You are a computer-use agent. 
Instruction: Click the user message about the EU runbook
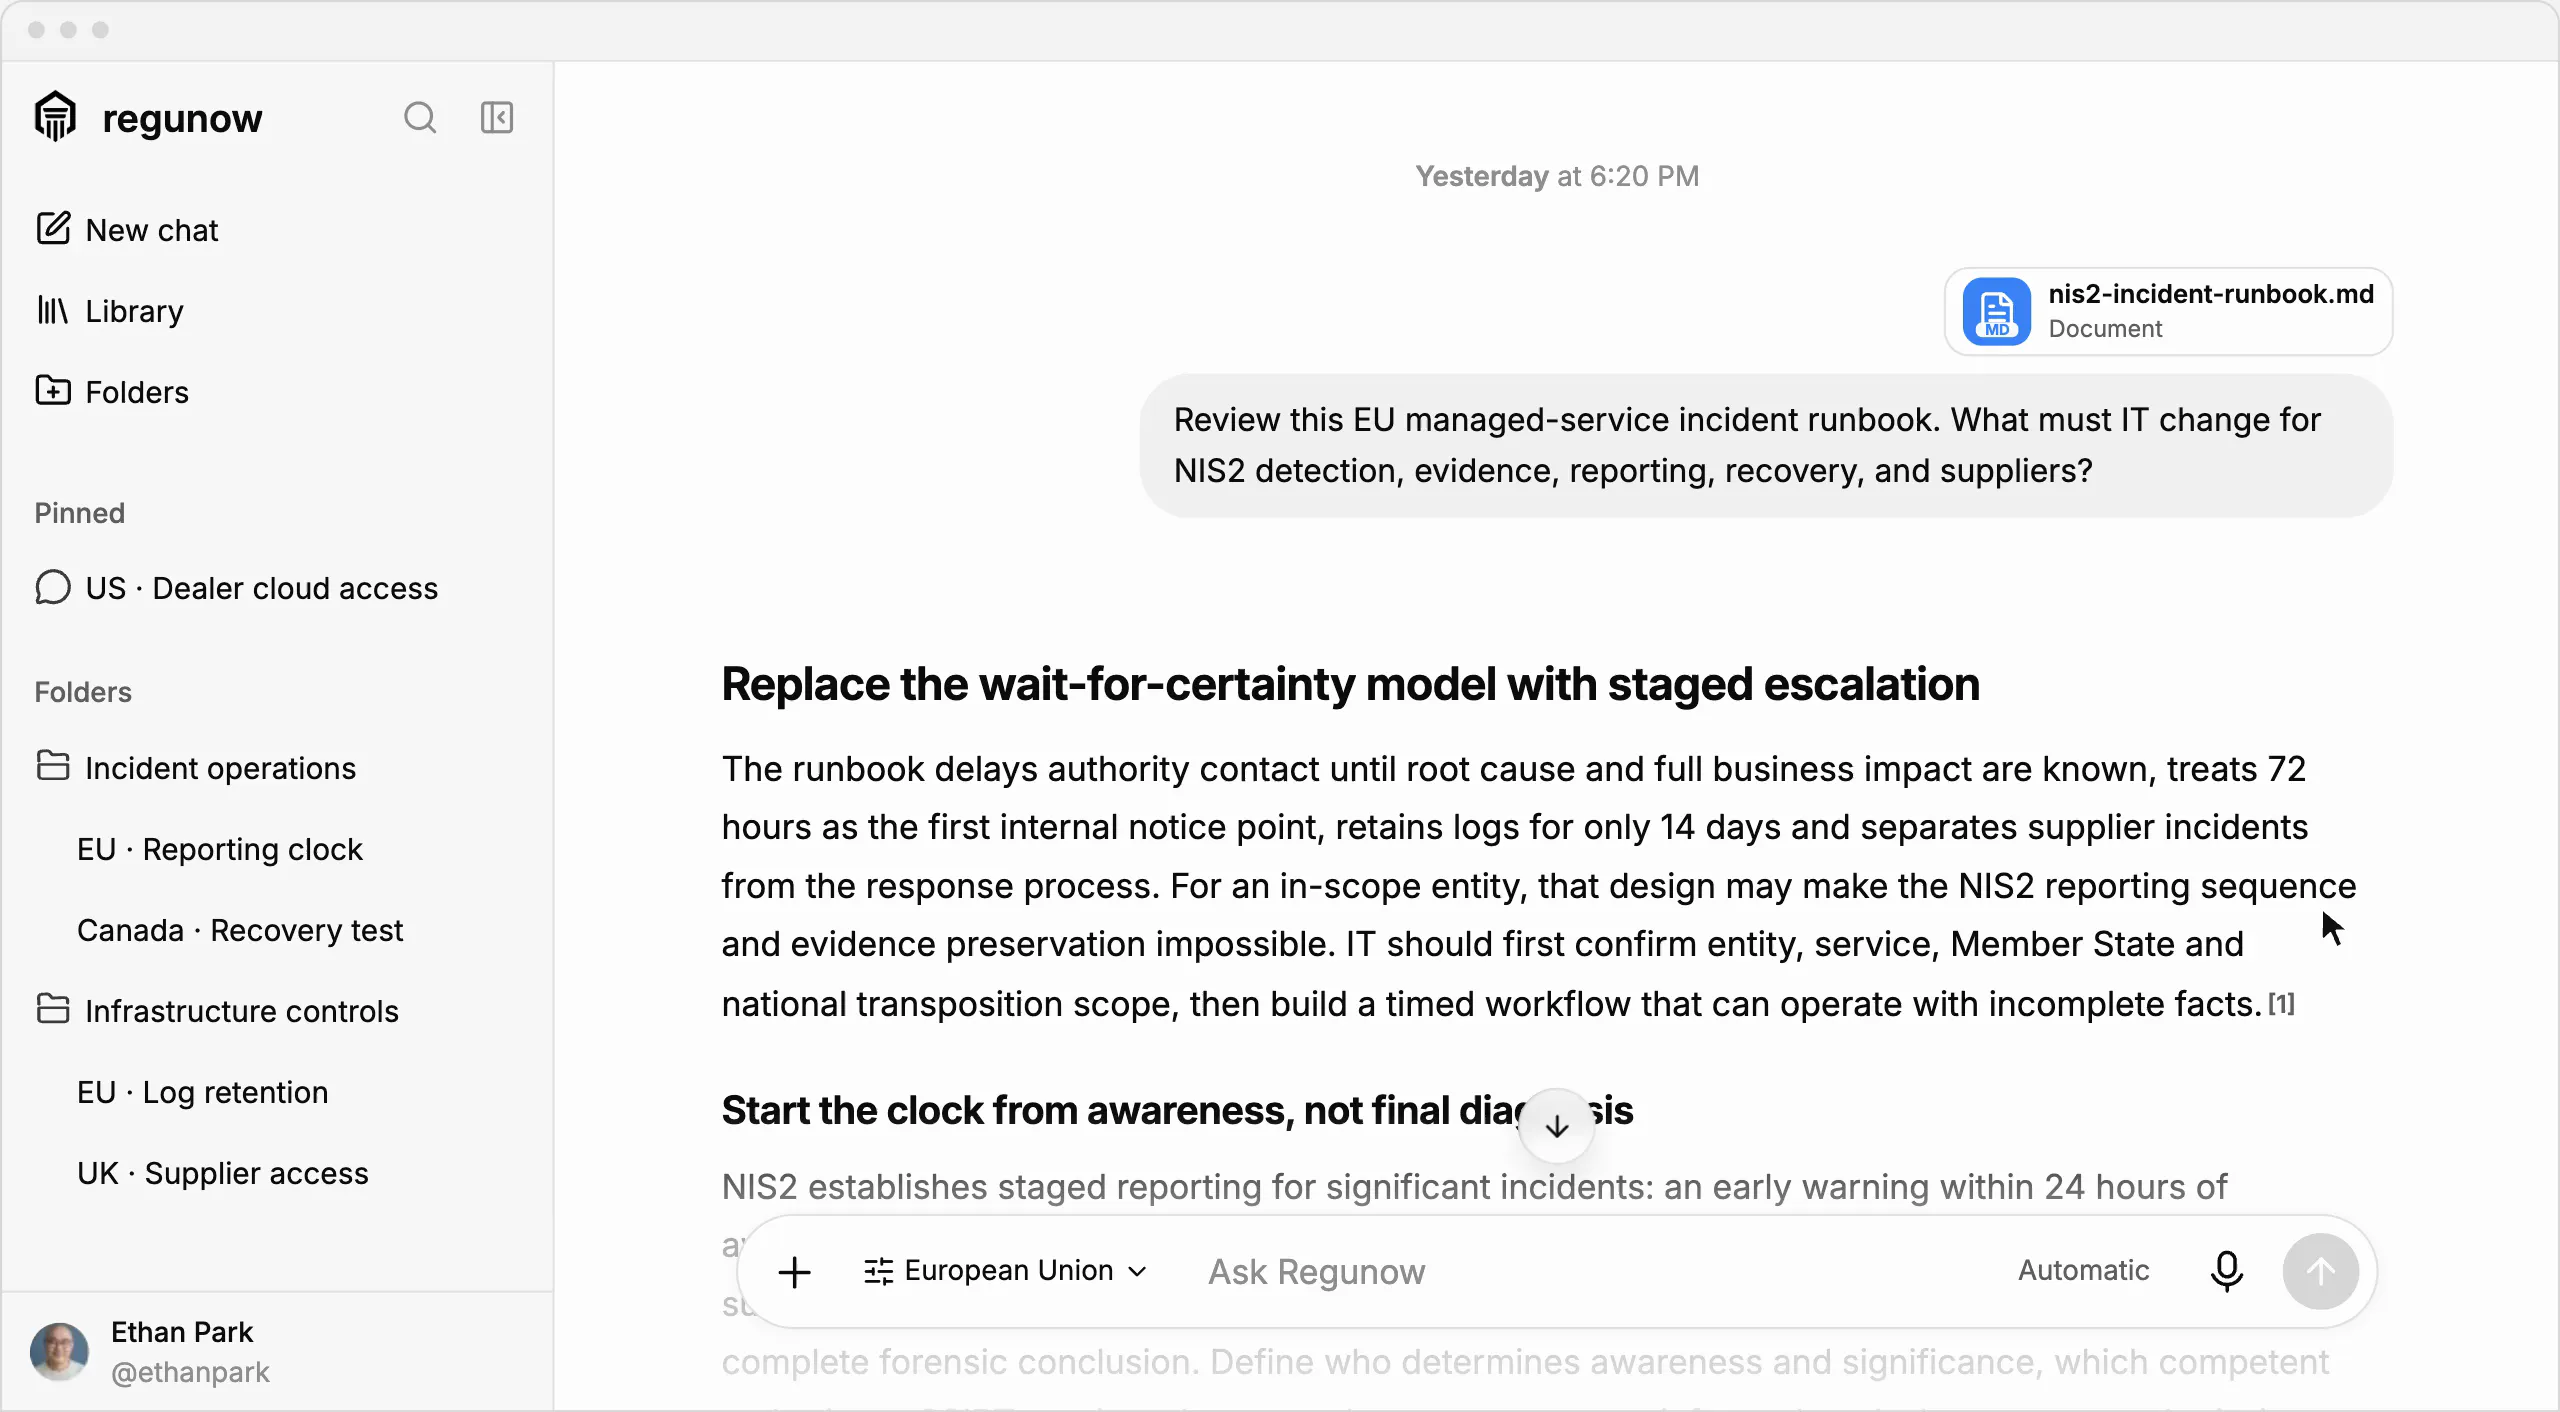[x=1766, y=445]
